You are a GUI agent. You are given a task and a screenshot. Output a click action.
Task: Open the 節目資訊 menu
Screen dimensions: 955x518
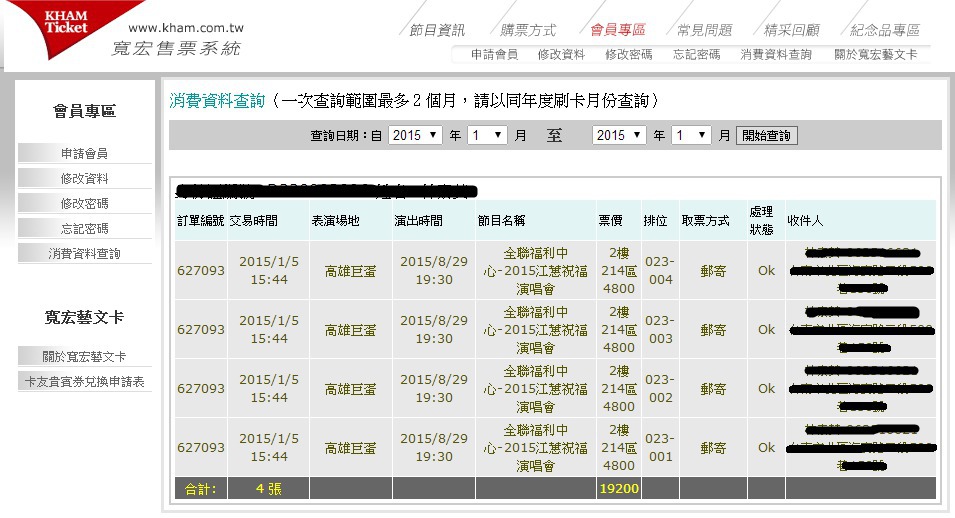pyautogui.click(x=437, y=30)
